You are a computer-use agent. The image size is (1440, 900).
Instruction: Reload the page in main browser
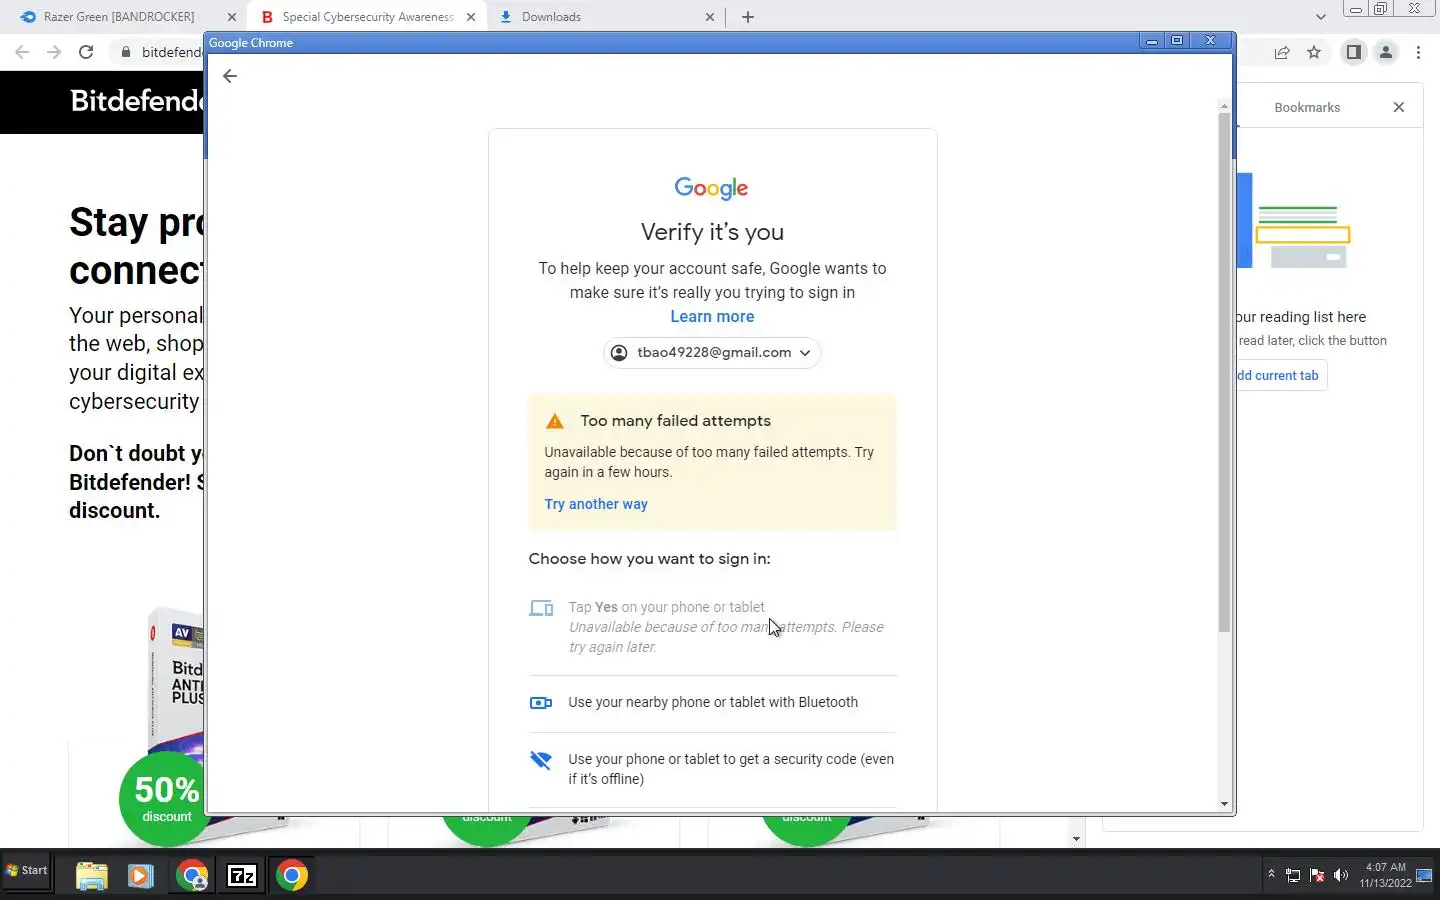(x=86, y=52)
